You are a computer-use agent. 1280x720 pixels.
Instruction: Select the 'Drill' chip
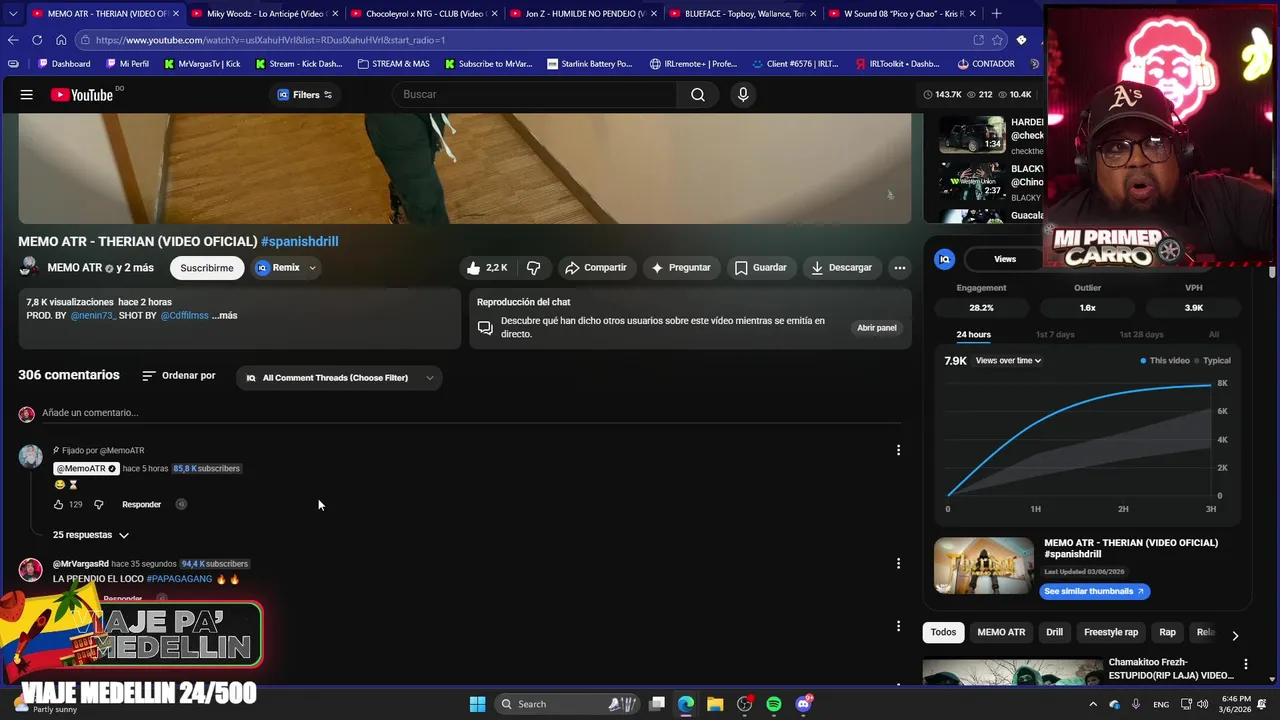pos(1054,632)
